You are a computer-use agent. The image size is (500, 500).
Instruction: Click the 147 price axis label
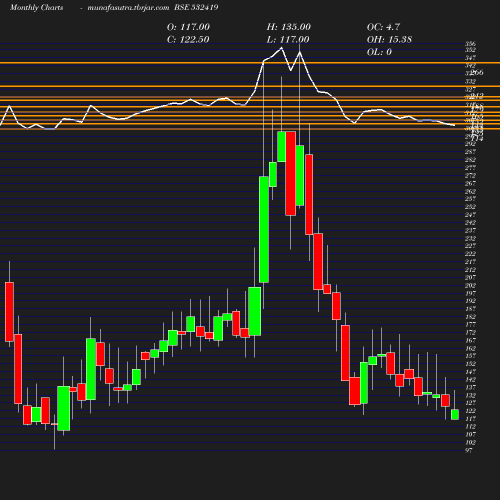[x=470, y=372]
